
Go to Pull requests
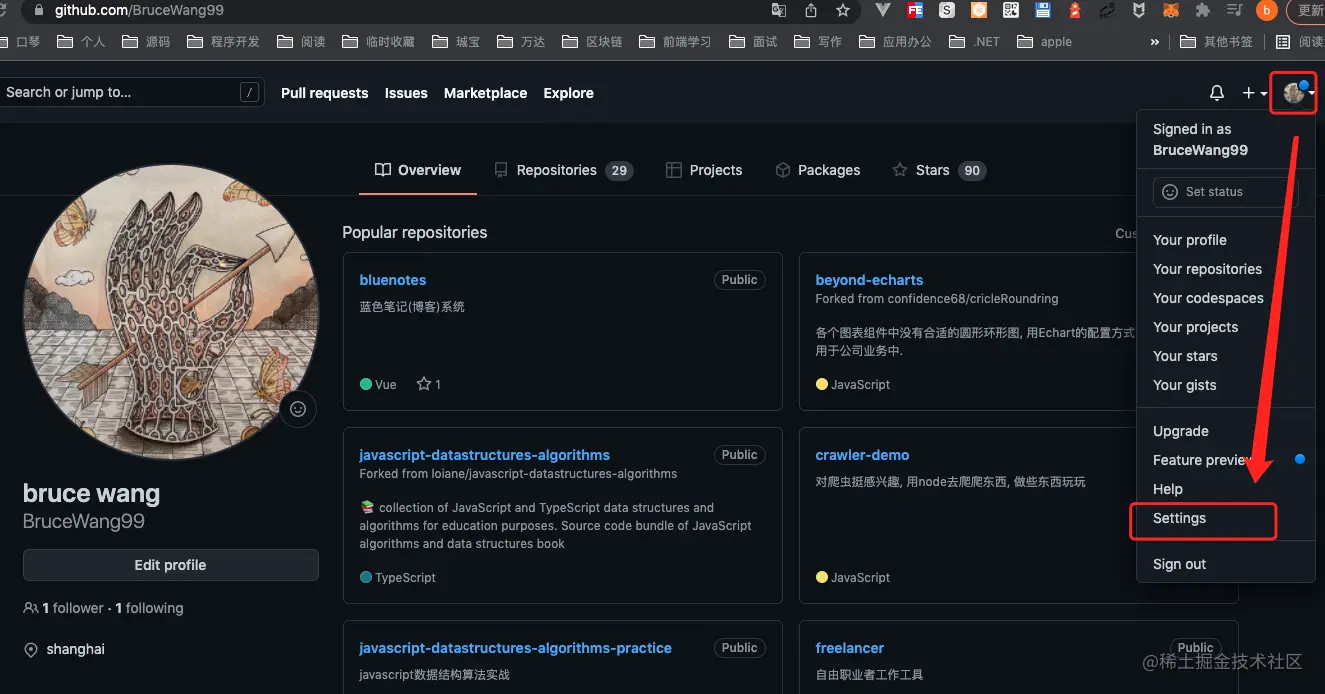[x=325, y=93]
